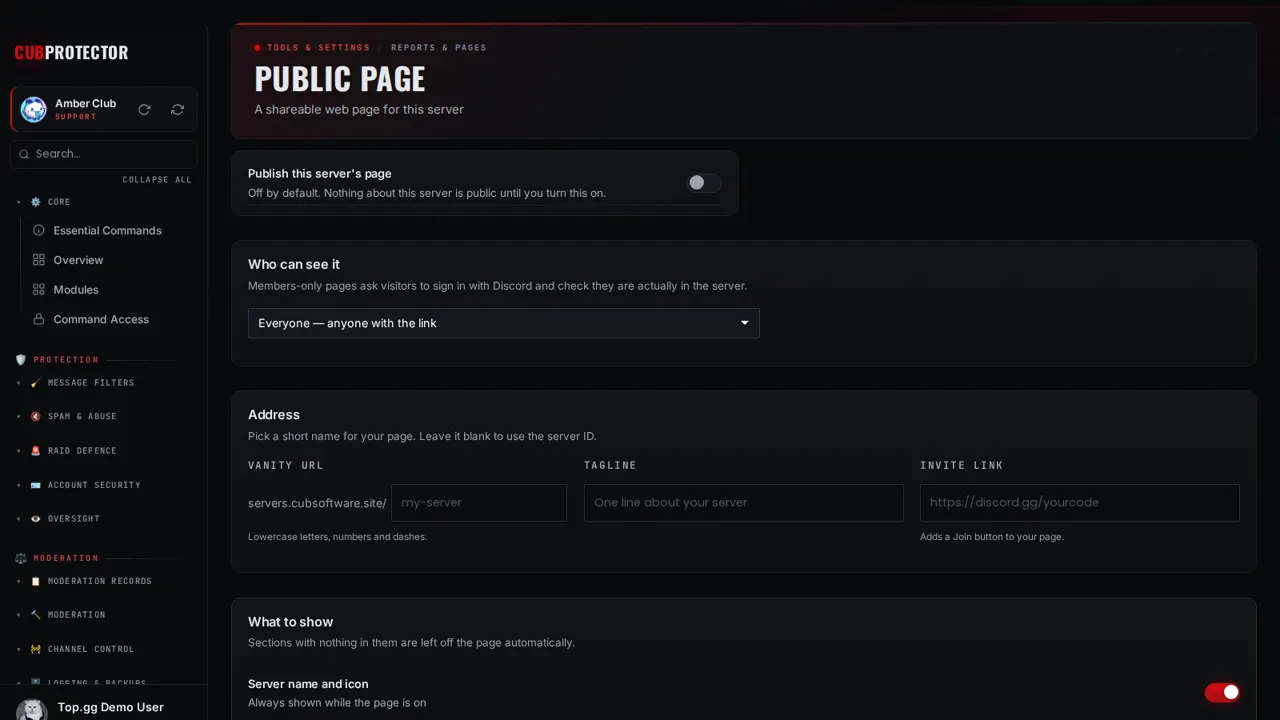The image size is (1280, 720).
Task: Click the CubProtector logo
Action: point(71,53)
